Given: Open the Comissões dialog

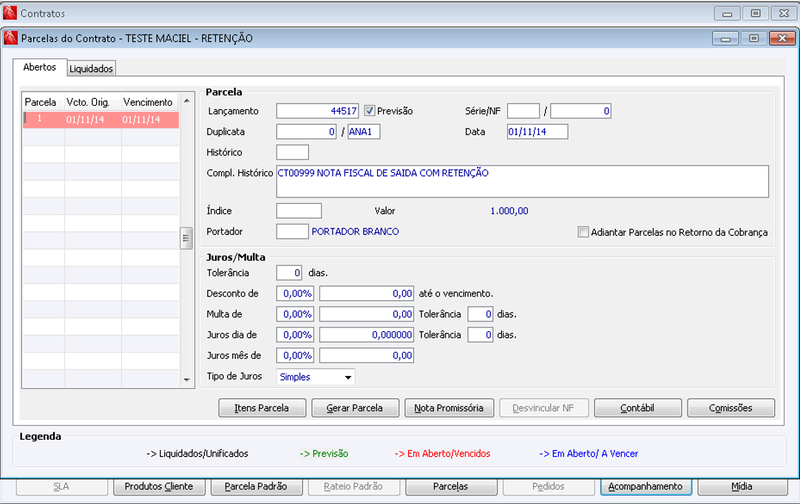Looking at the screenshot, I should click(731, 408).
